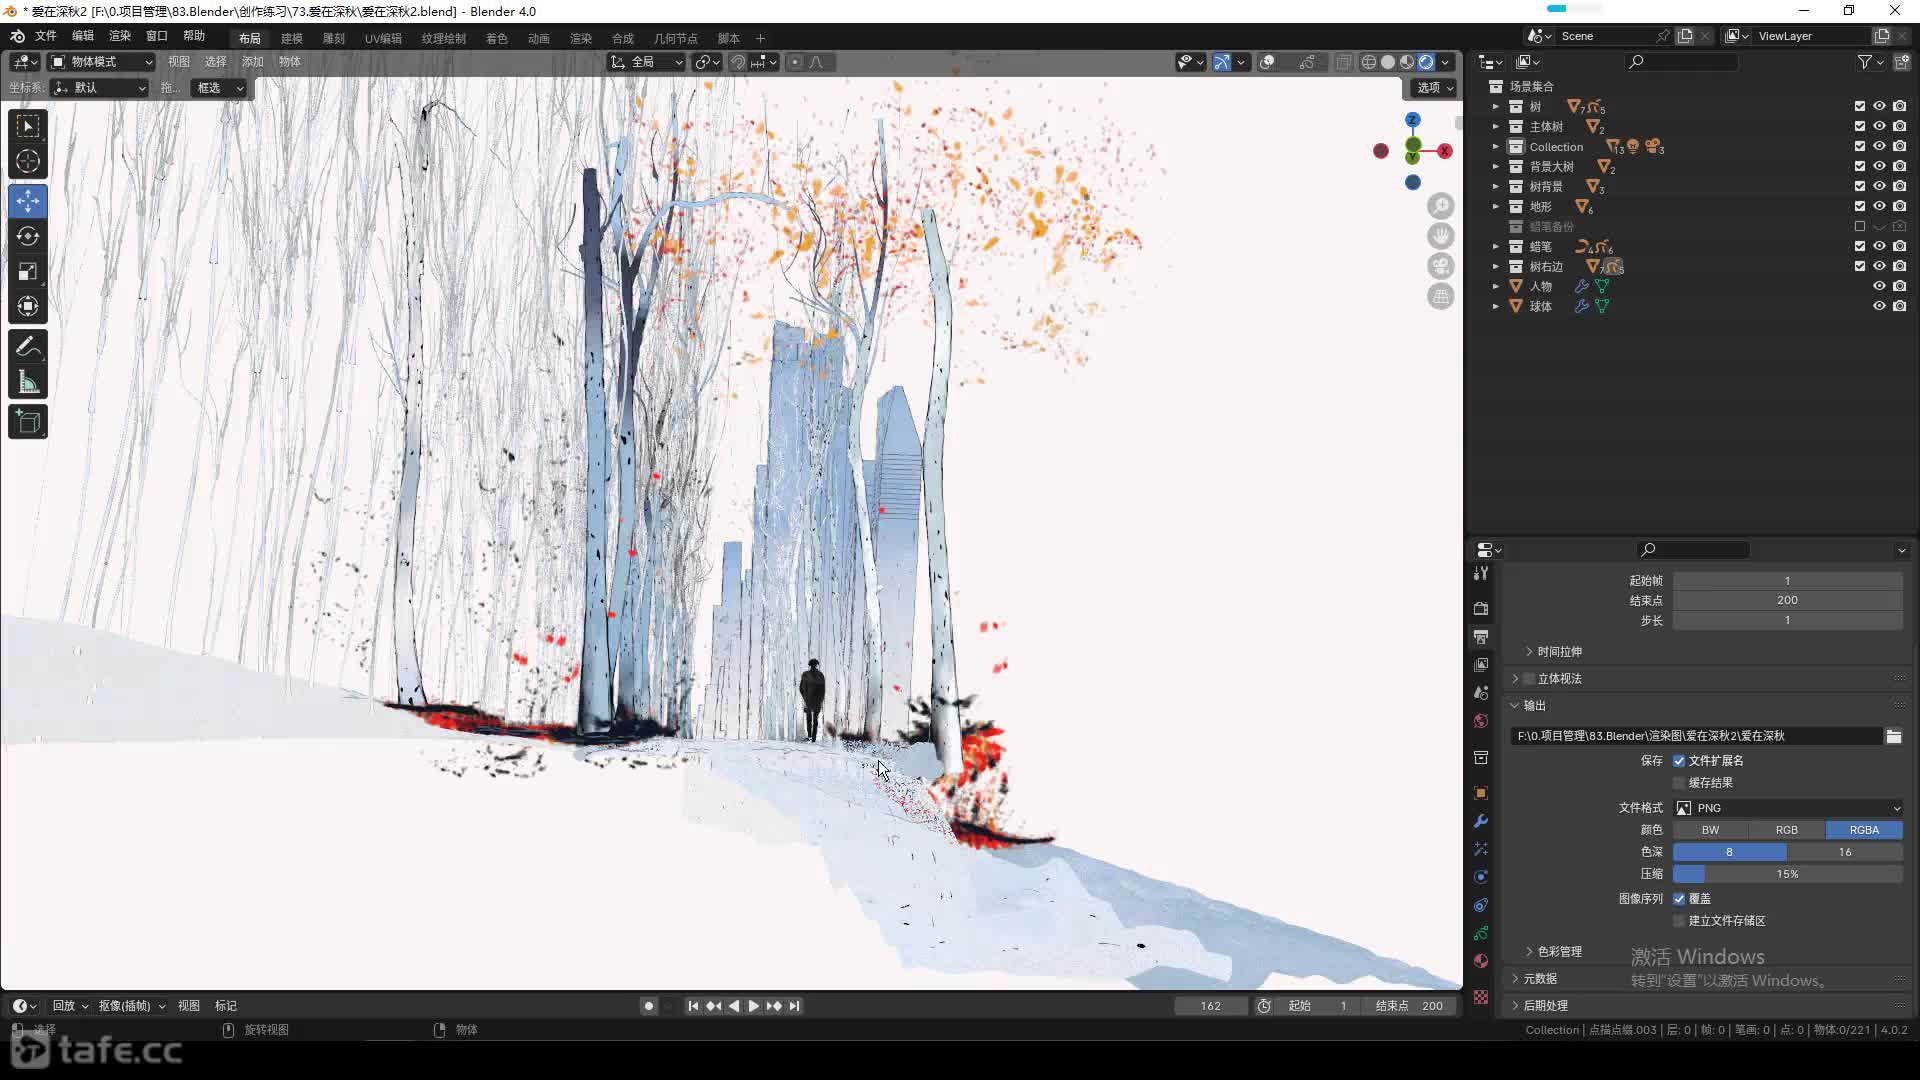Screen dimensions: 1920x1080
Task: Open the Tool properties tab
Action: pyautogui.click(x=1481, y=573)
